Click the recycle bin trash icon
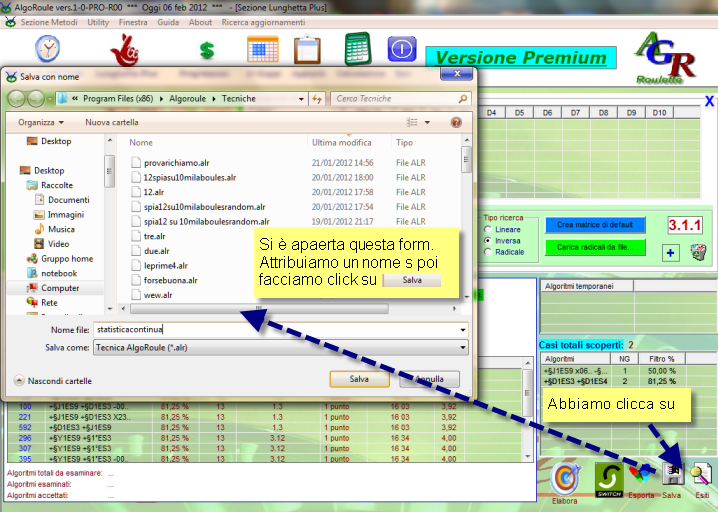Screen dimensions: 718x512 (699, 252)
